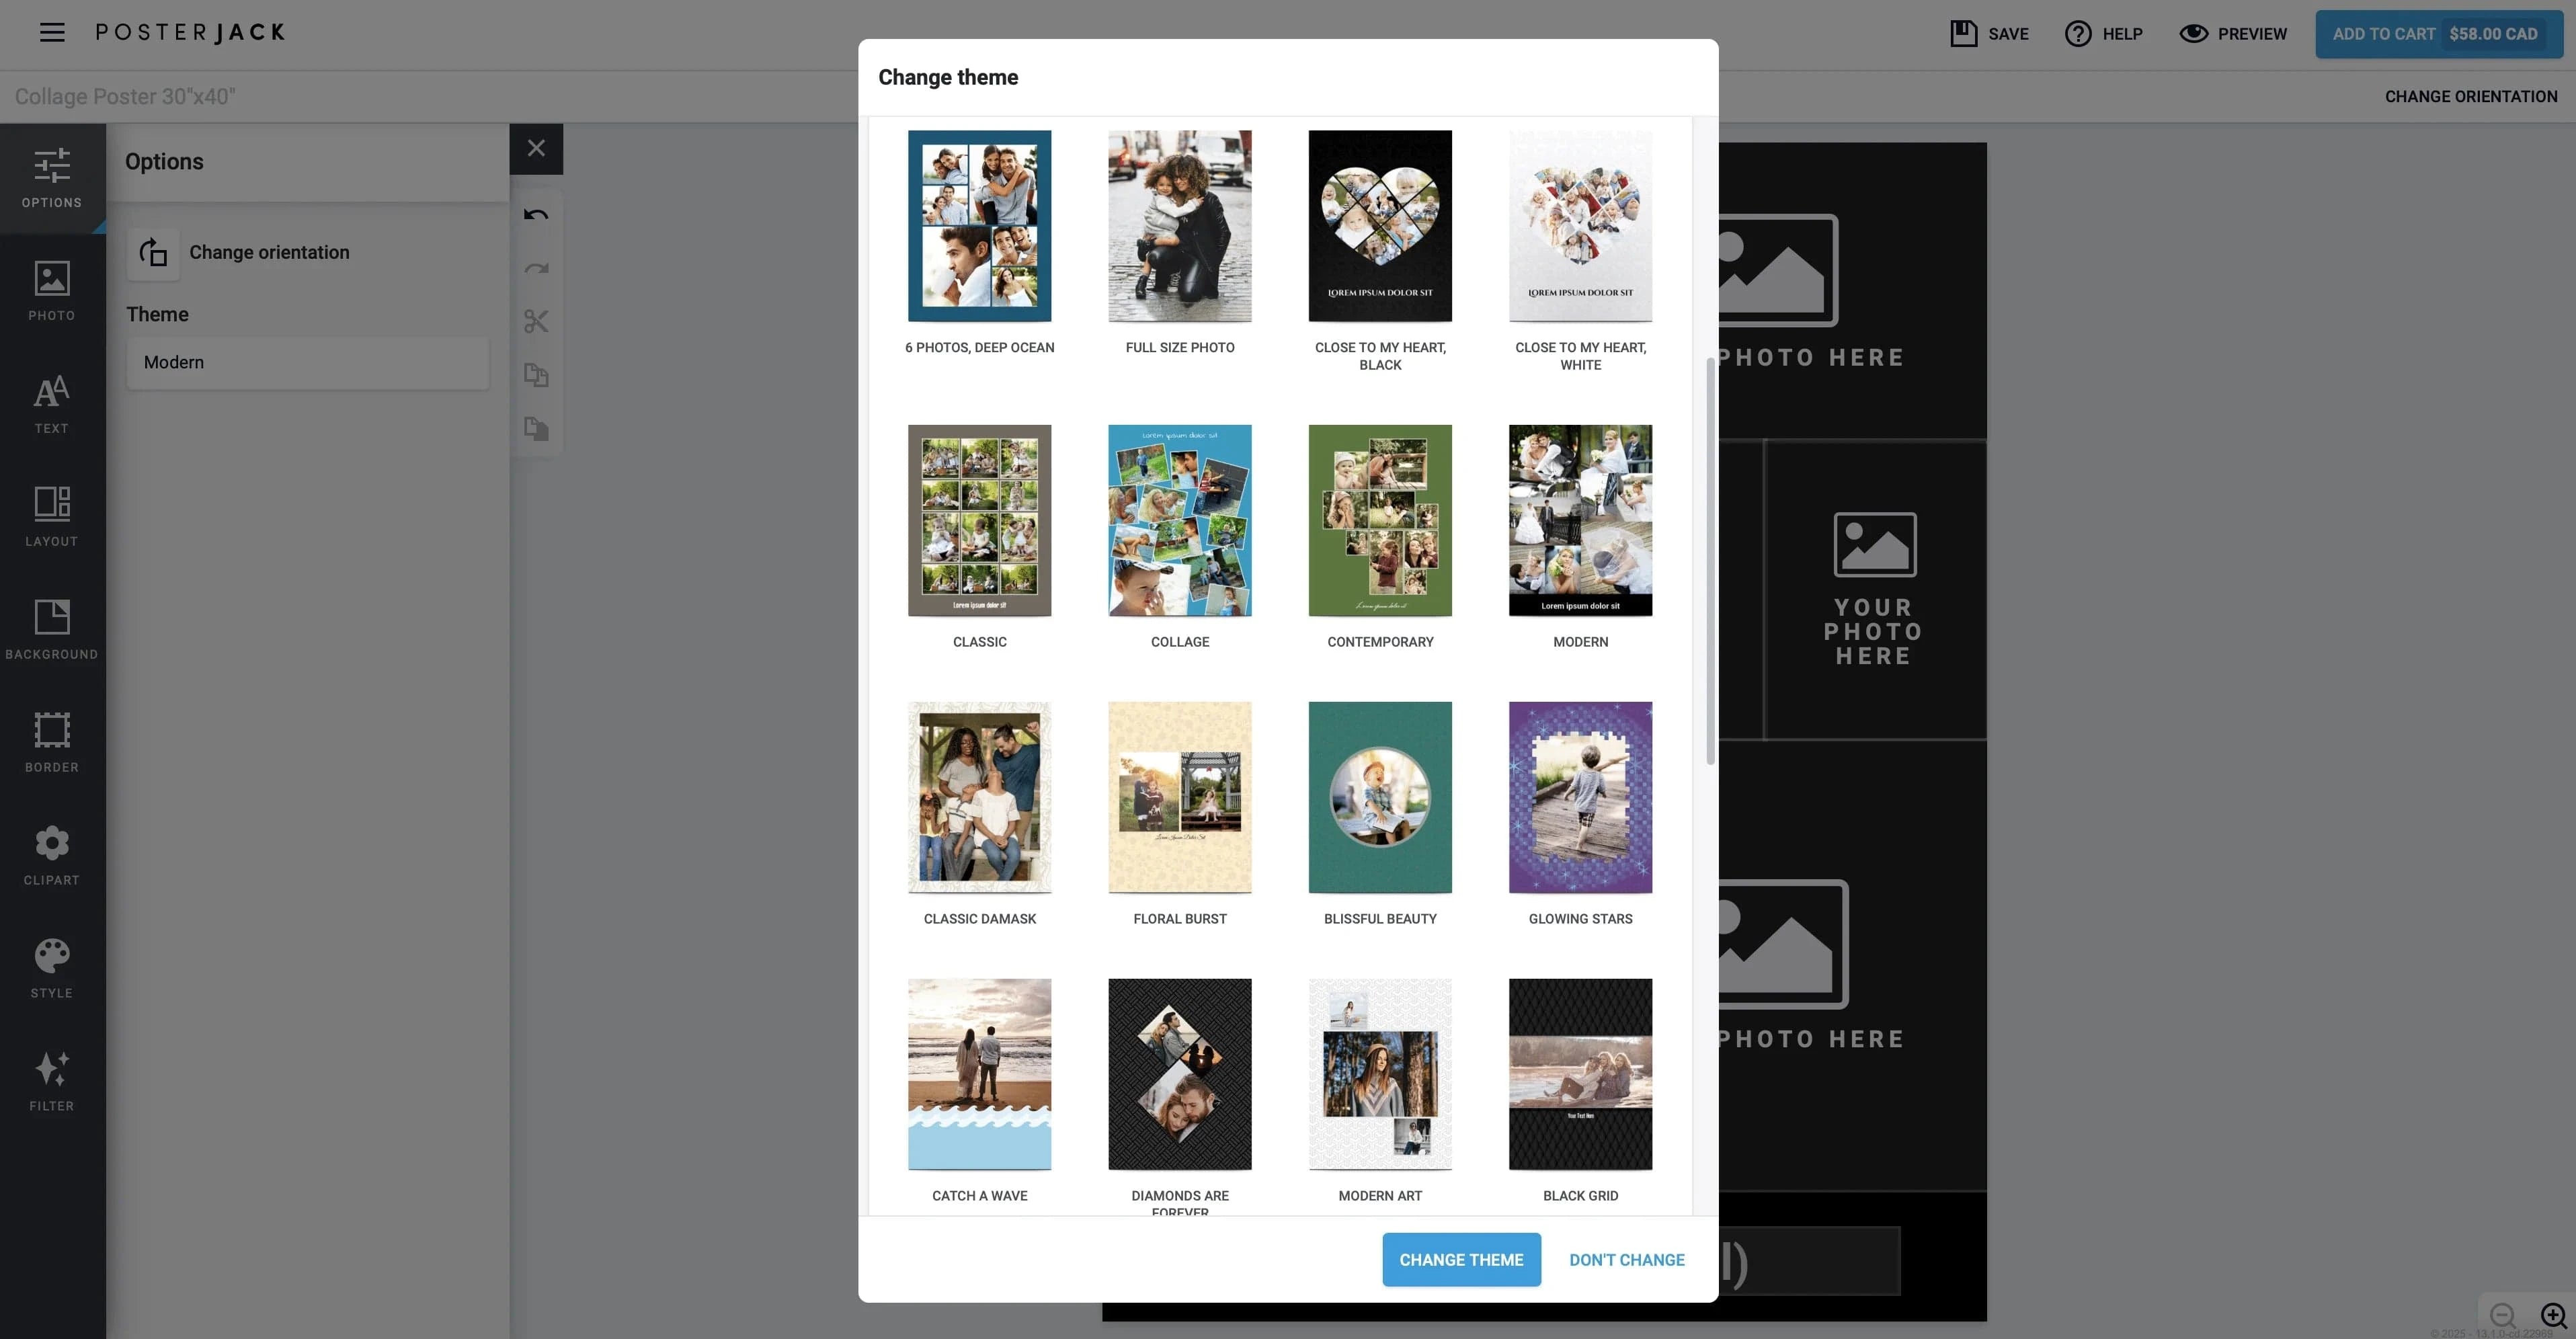This screenshot has height=1339, width=2576.
Task: Click the Help label in the header
Action: 2122,34
